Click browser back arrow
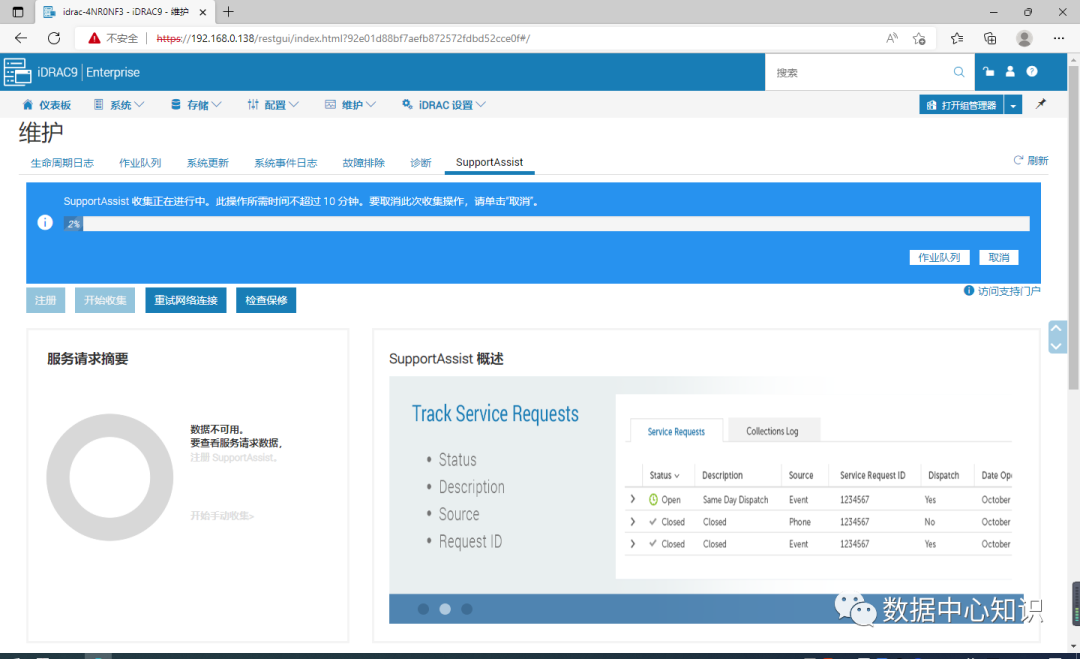1080x659 pixels. pos(21,38)
